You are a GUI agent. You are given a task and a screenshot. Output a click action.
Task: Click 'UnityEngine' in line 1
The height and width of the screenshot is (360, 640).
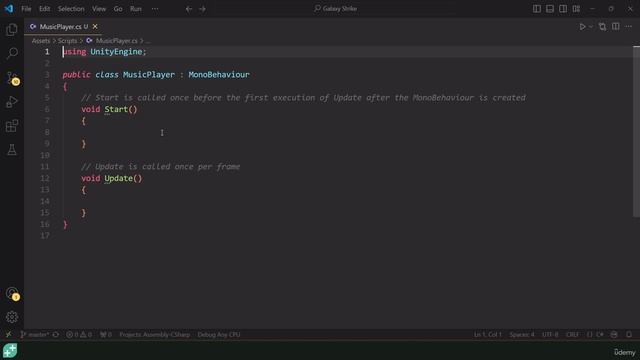coord(116,51)
